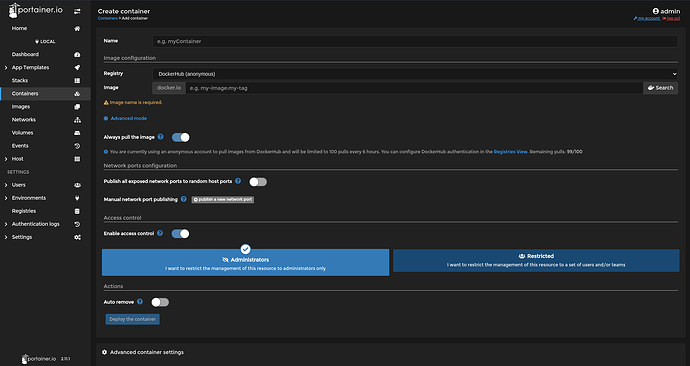Click the Events history icon
Image resolution: width=690 pixels, height=366 pixels.
click(x=77, y=146)
